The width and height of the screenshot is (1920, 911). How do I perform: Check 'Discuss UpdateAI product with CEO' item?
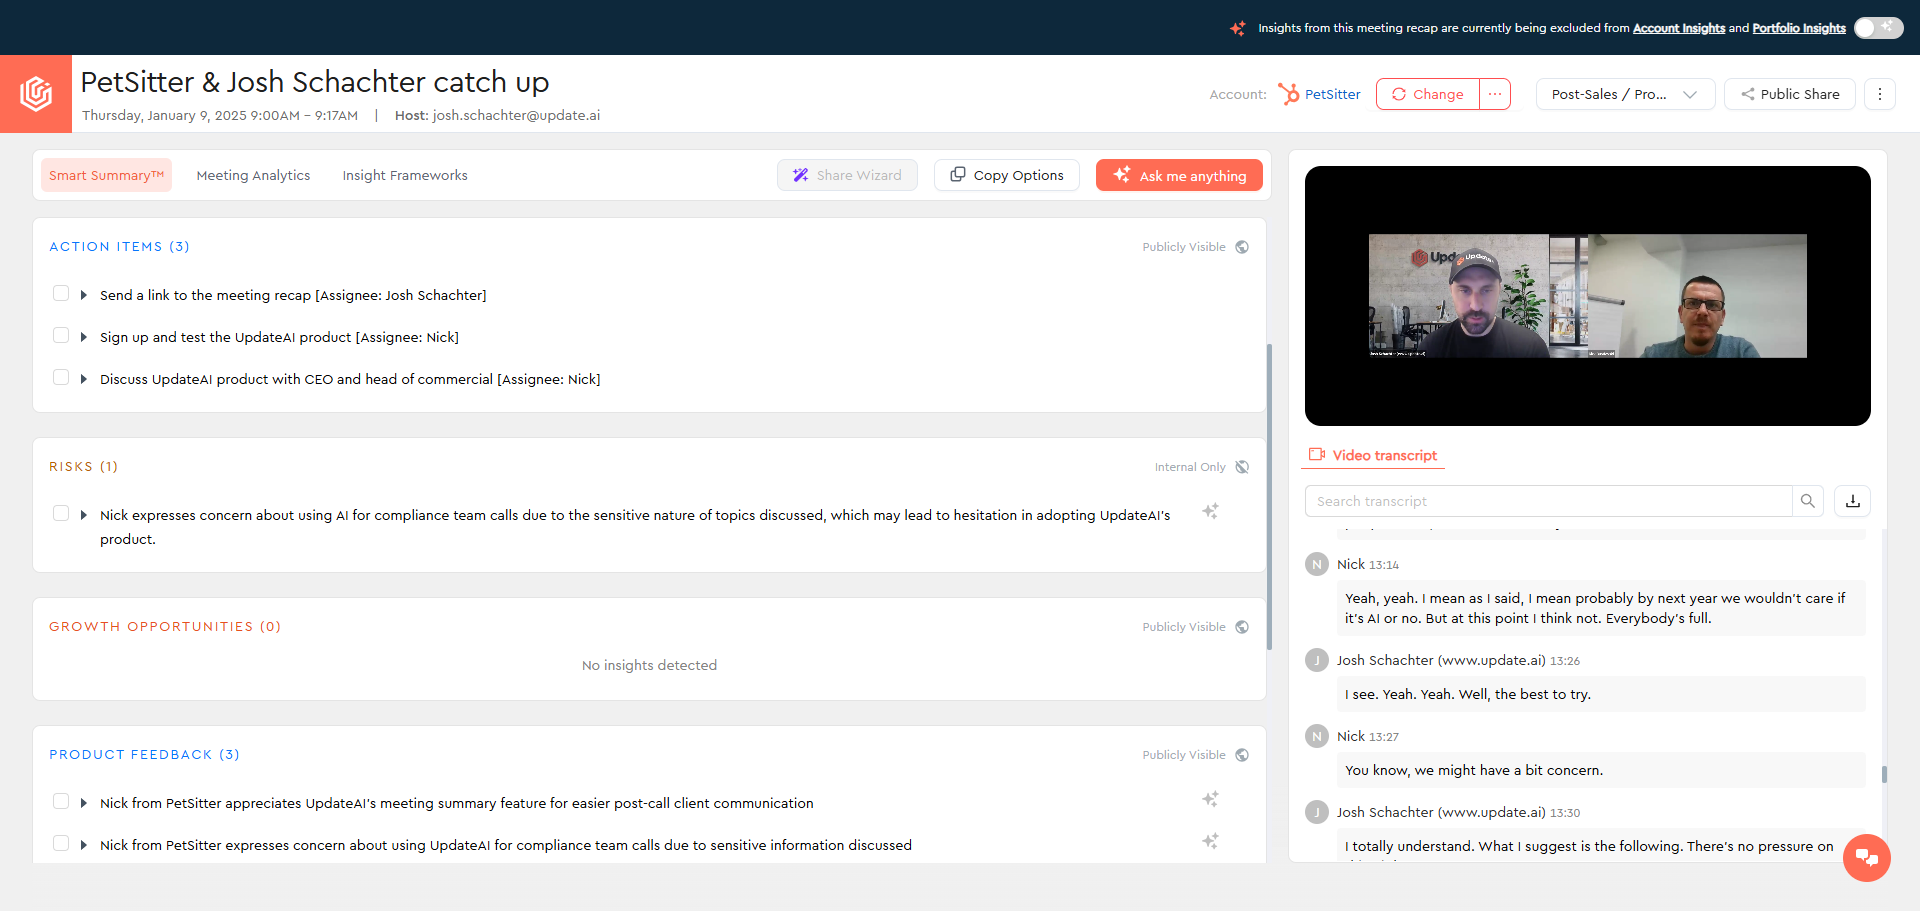click(x=61, y=378)
